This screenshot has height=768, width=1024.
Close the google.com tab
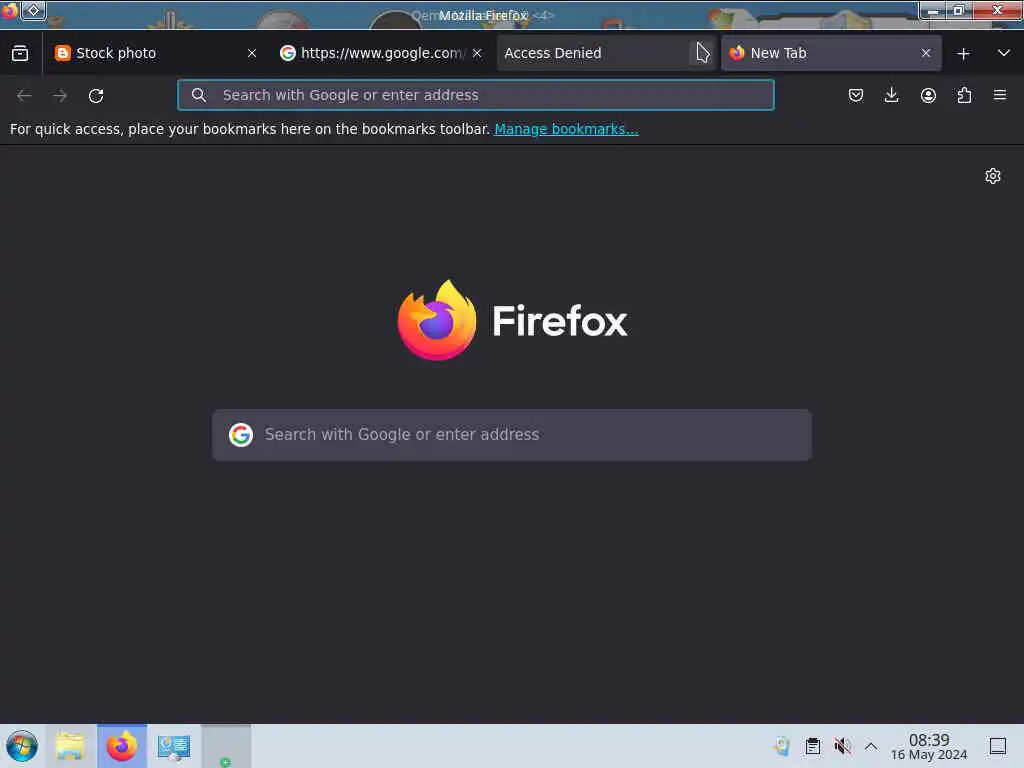477,54
